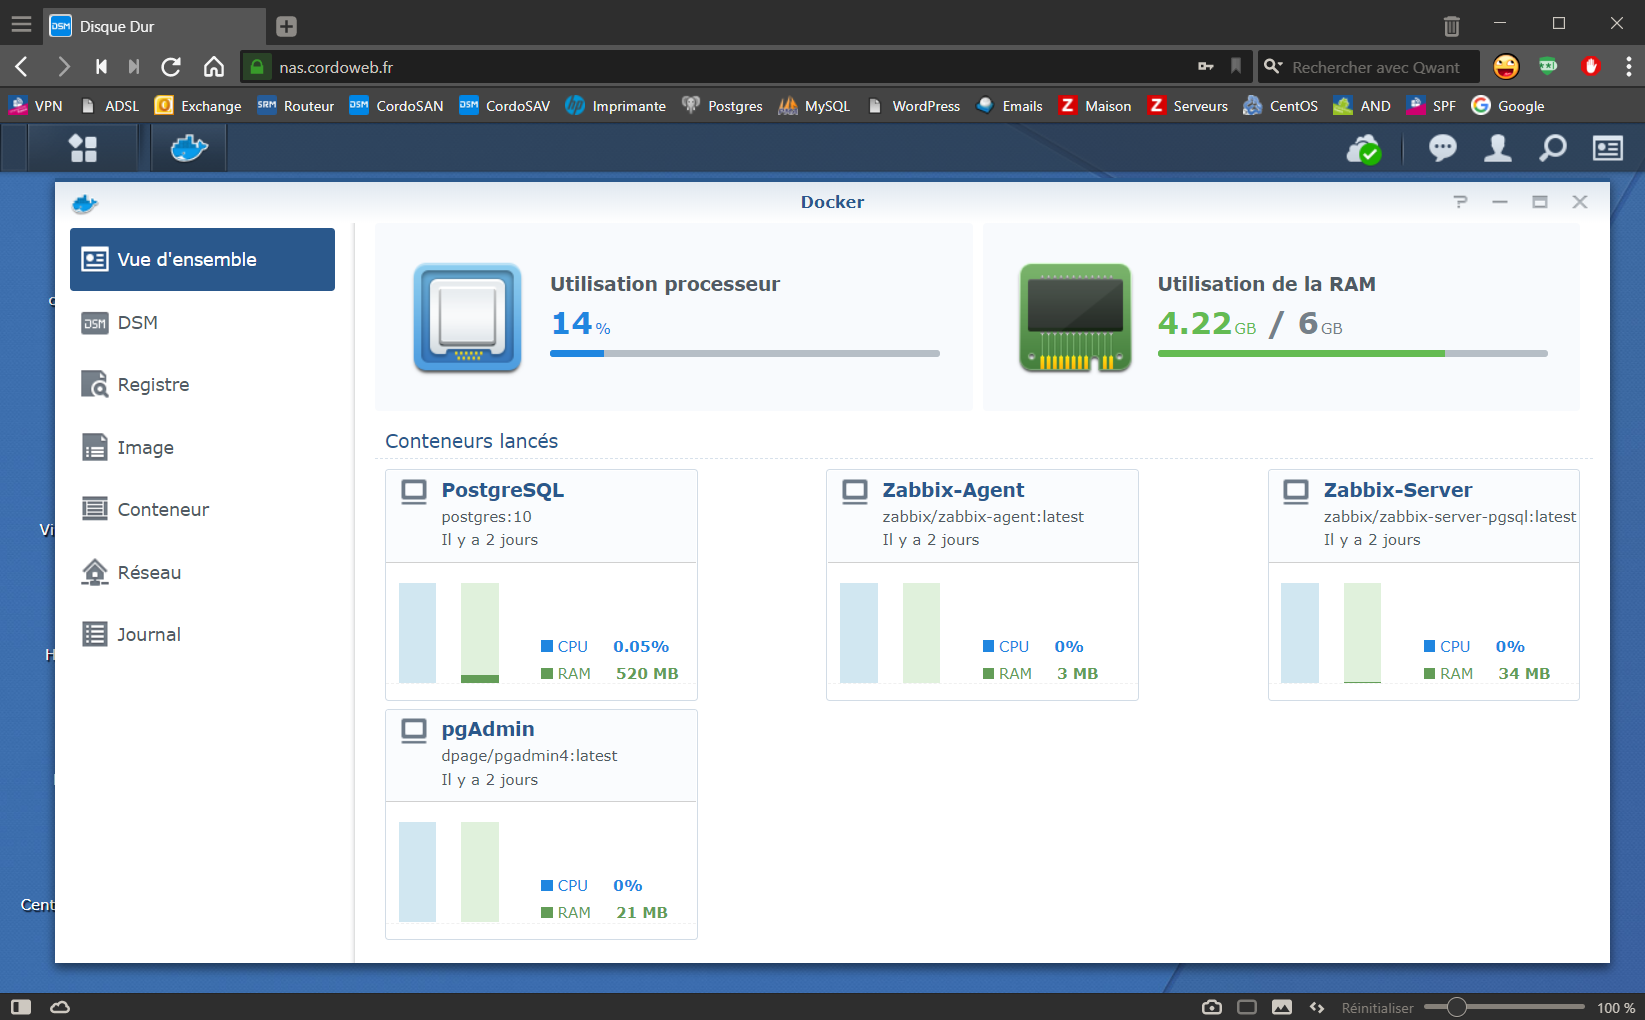Image resolution: width=1645 pixels, height=1020 pixels.
Task: Toggle the side panel in status bar
Action: pos(21,1007)
